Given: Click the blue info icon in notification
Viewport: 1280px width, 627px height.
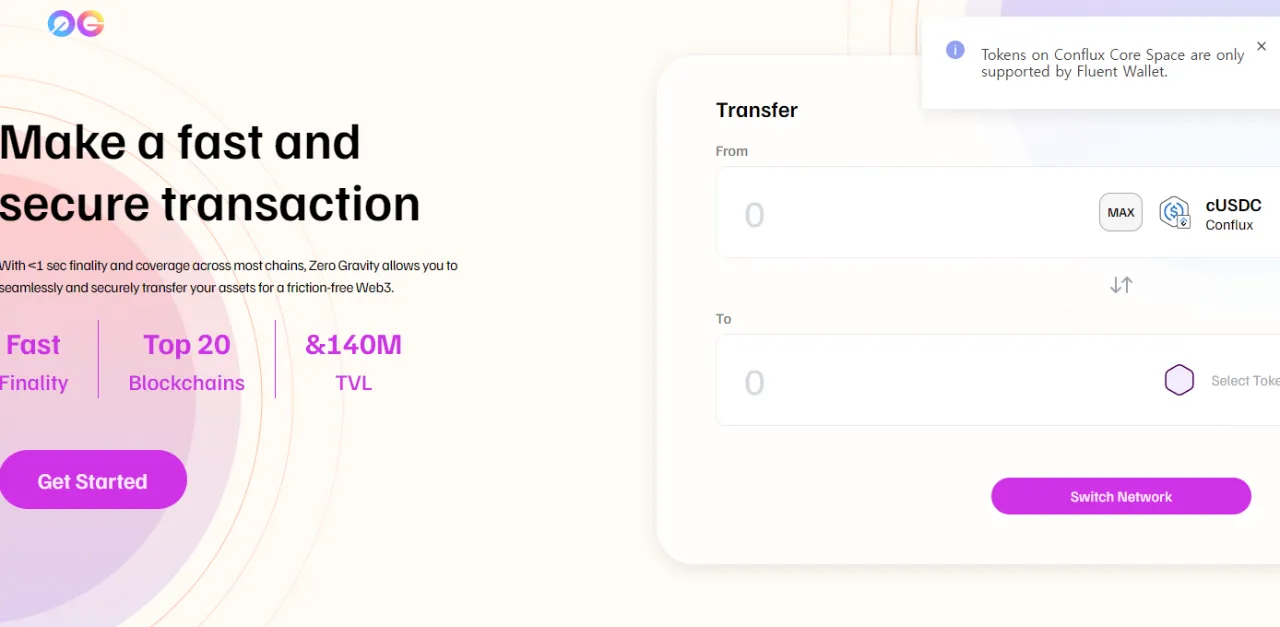Looking at the screenshot, I should pos(955,50).
